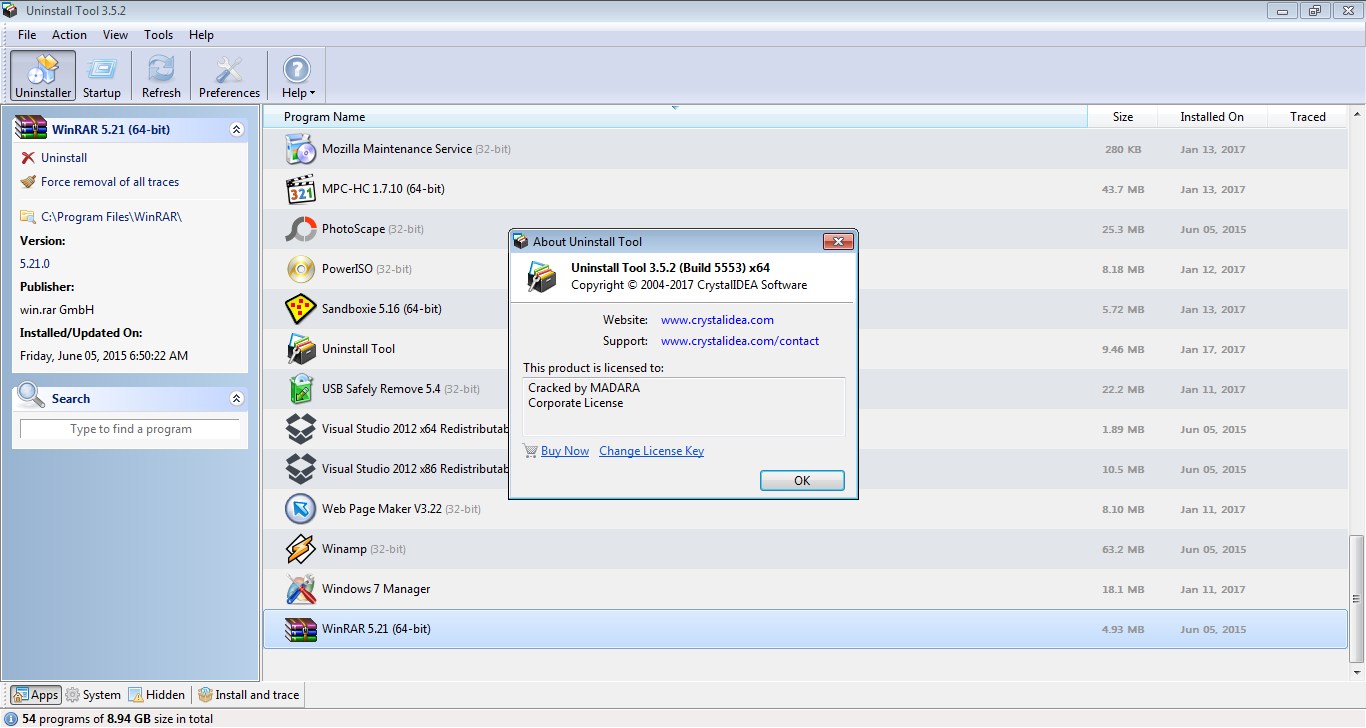This screenshot has width=1366, height=728.
Task: Click the Visual Studio 2012 x64 Redistributable icon
Action: tap(301, 429)
